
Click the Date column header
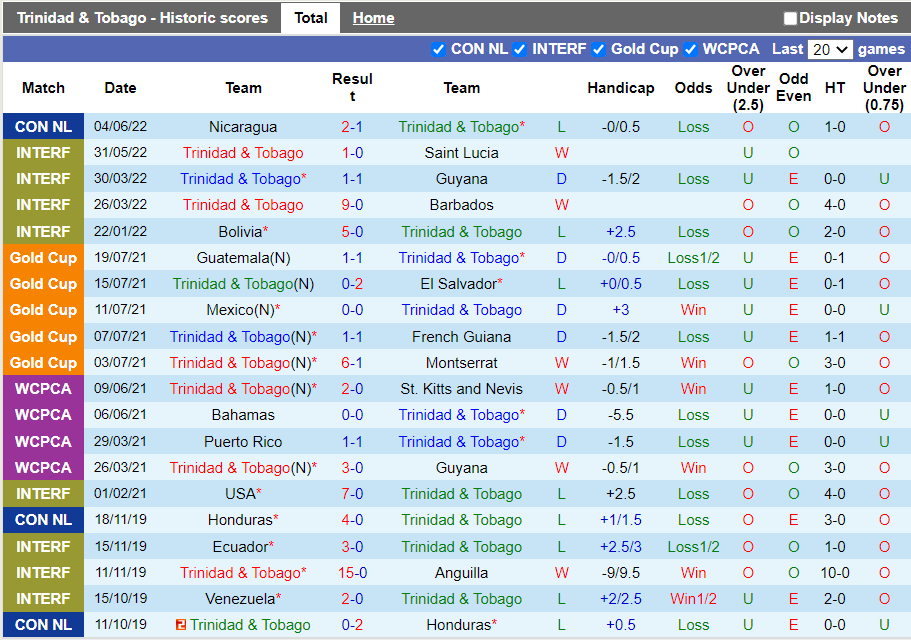coord(120,88)
